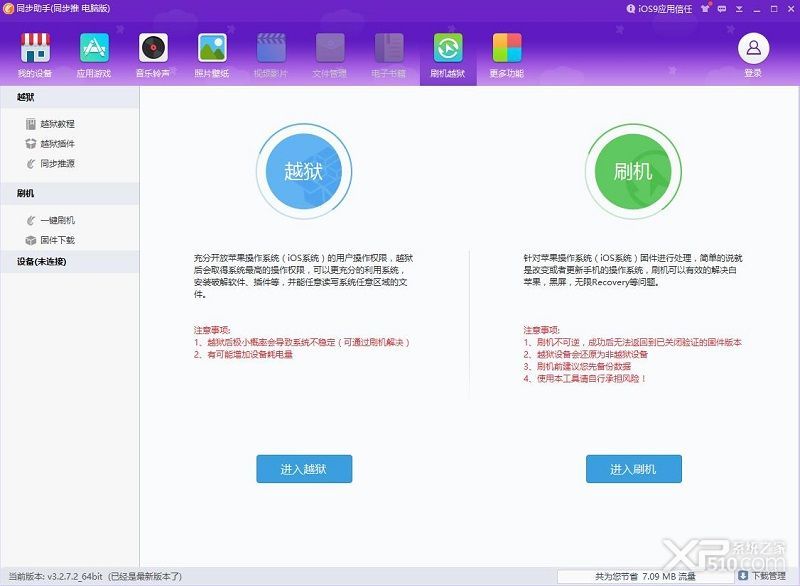Open 文件管理 file management
The width and height of the screenshot is (800, 586).
(x=330, y=55)
